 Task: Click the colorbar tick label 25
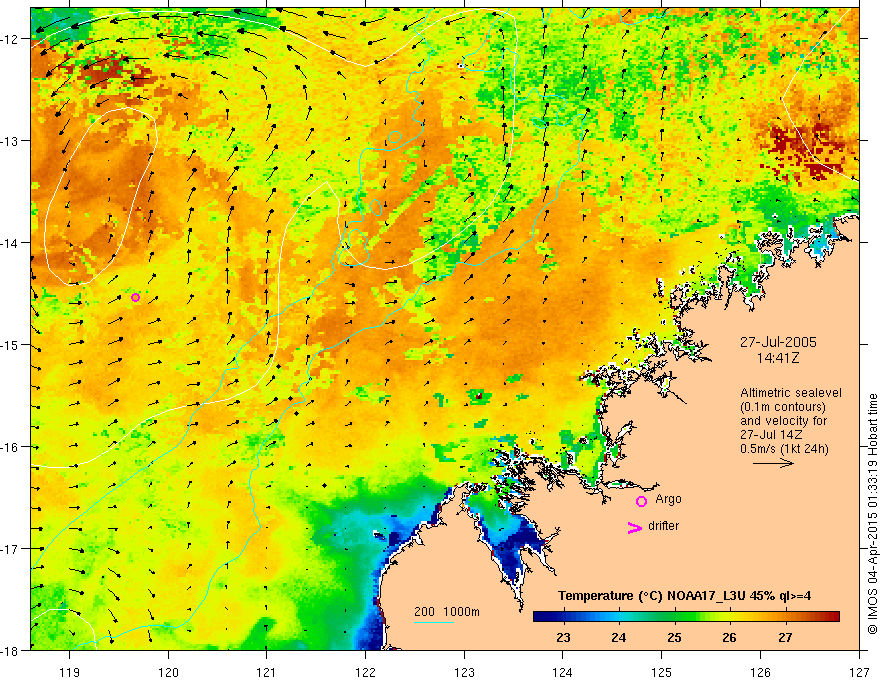[674, 637]
